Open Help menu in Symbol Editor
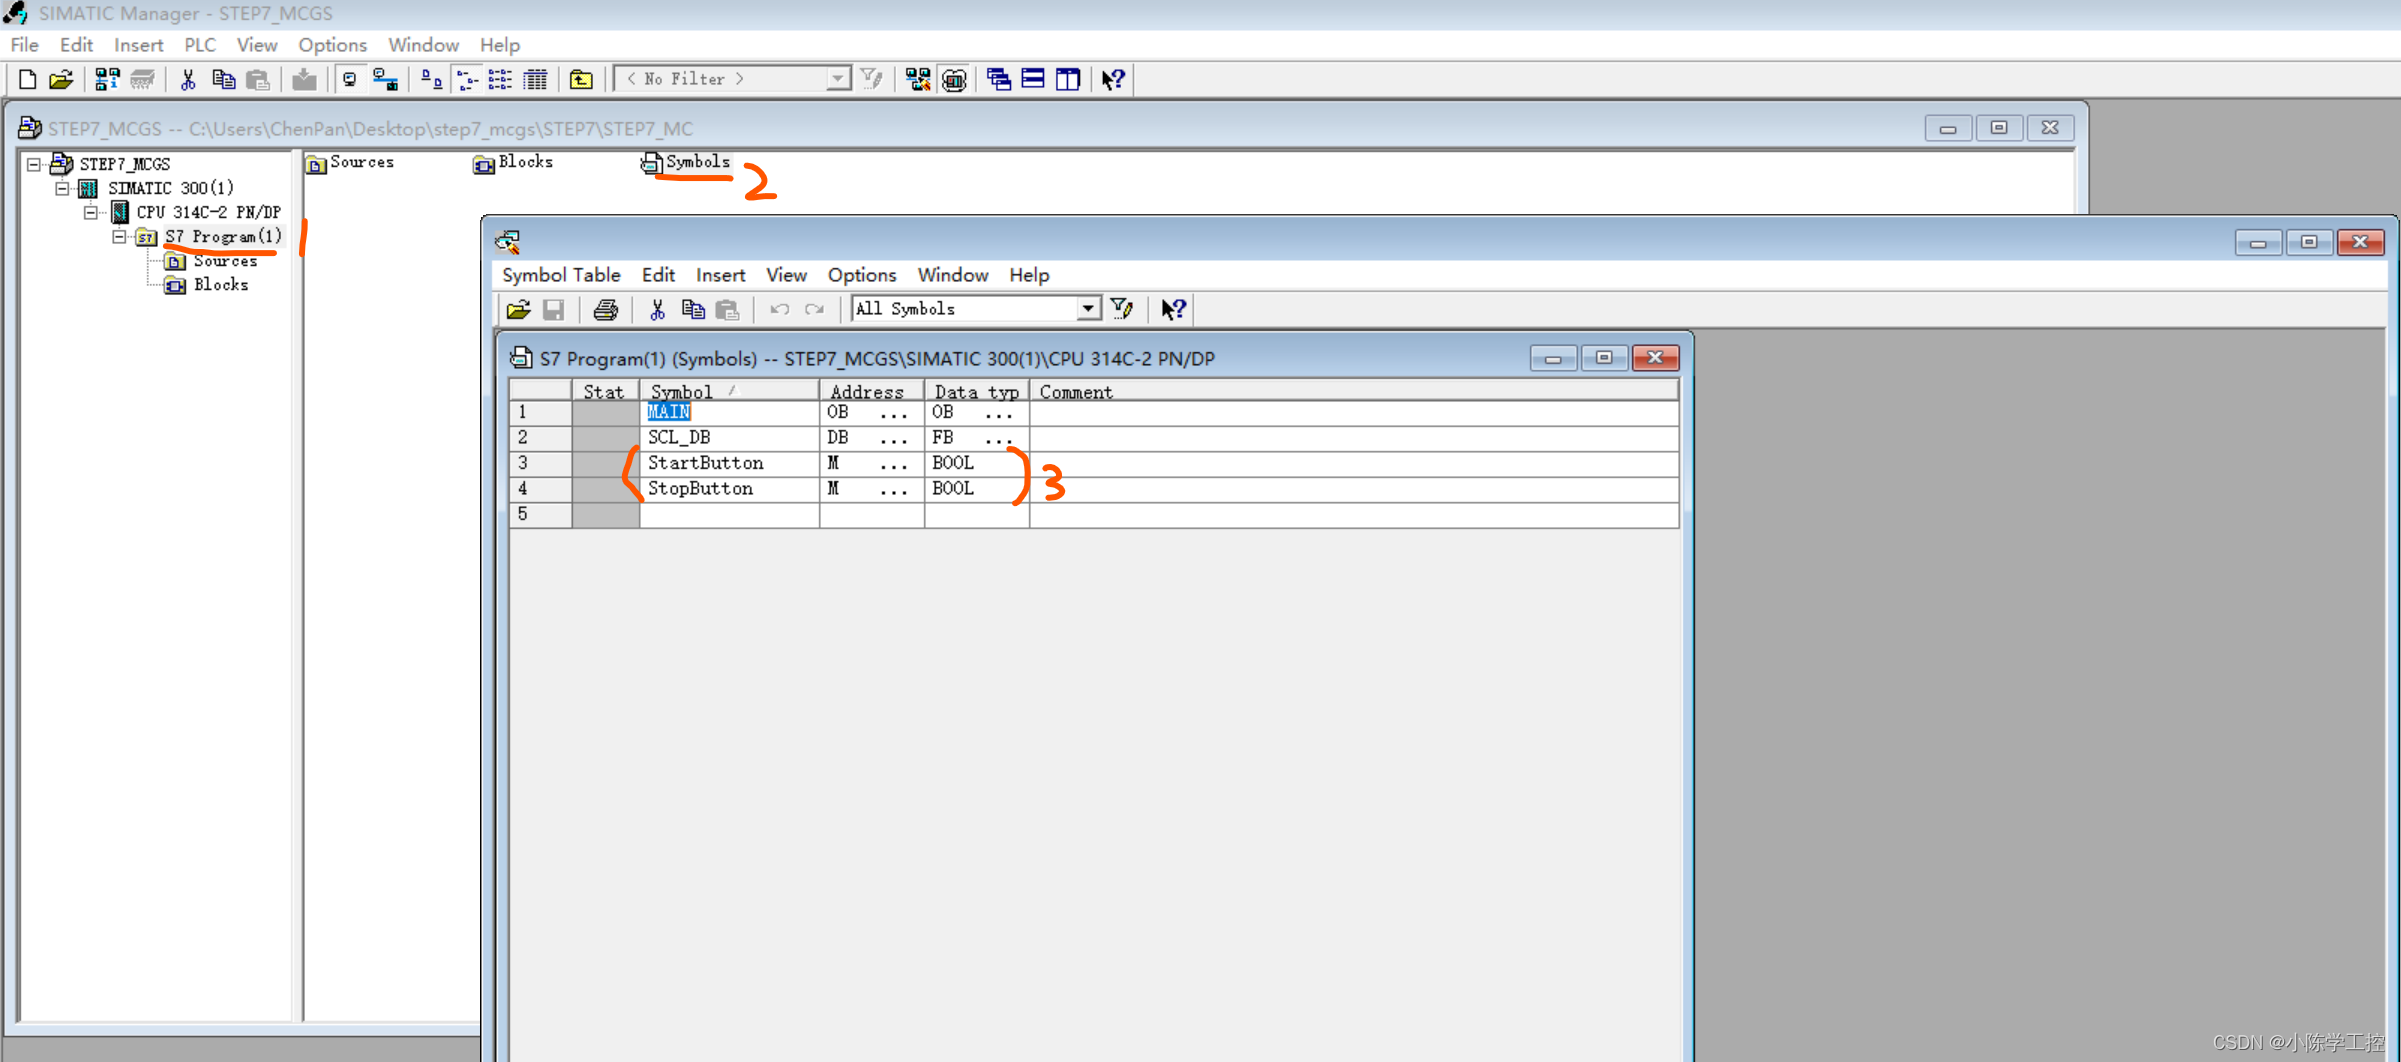This screenshot has height=1062, width=2401. [1029, 275]
